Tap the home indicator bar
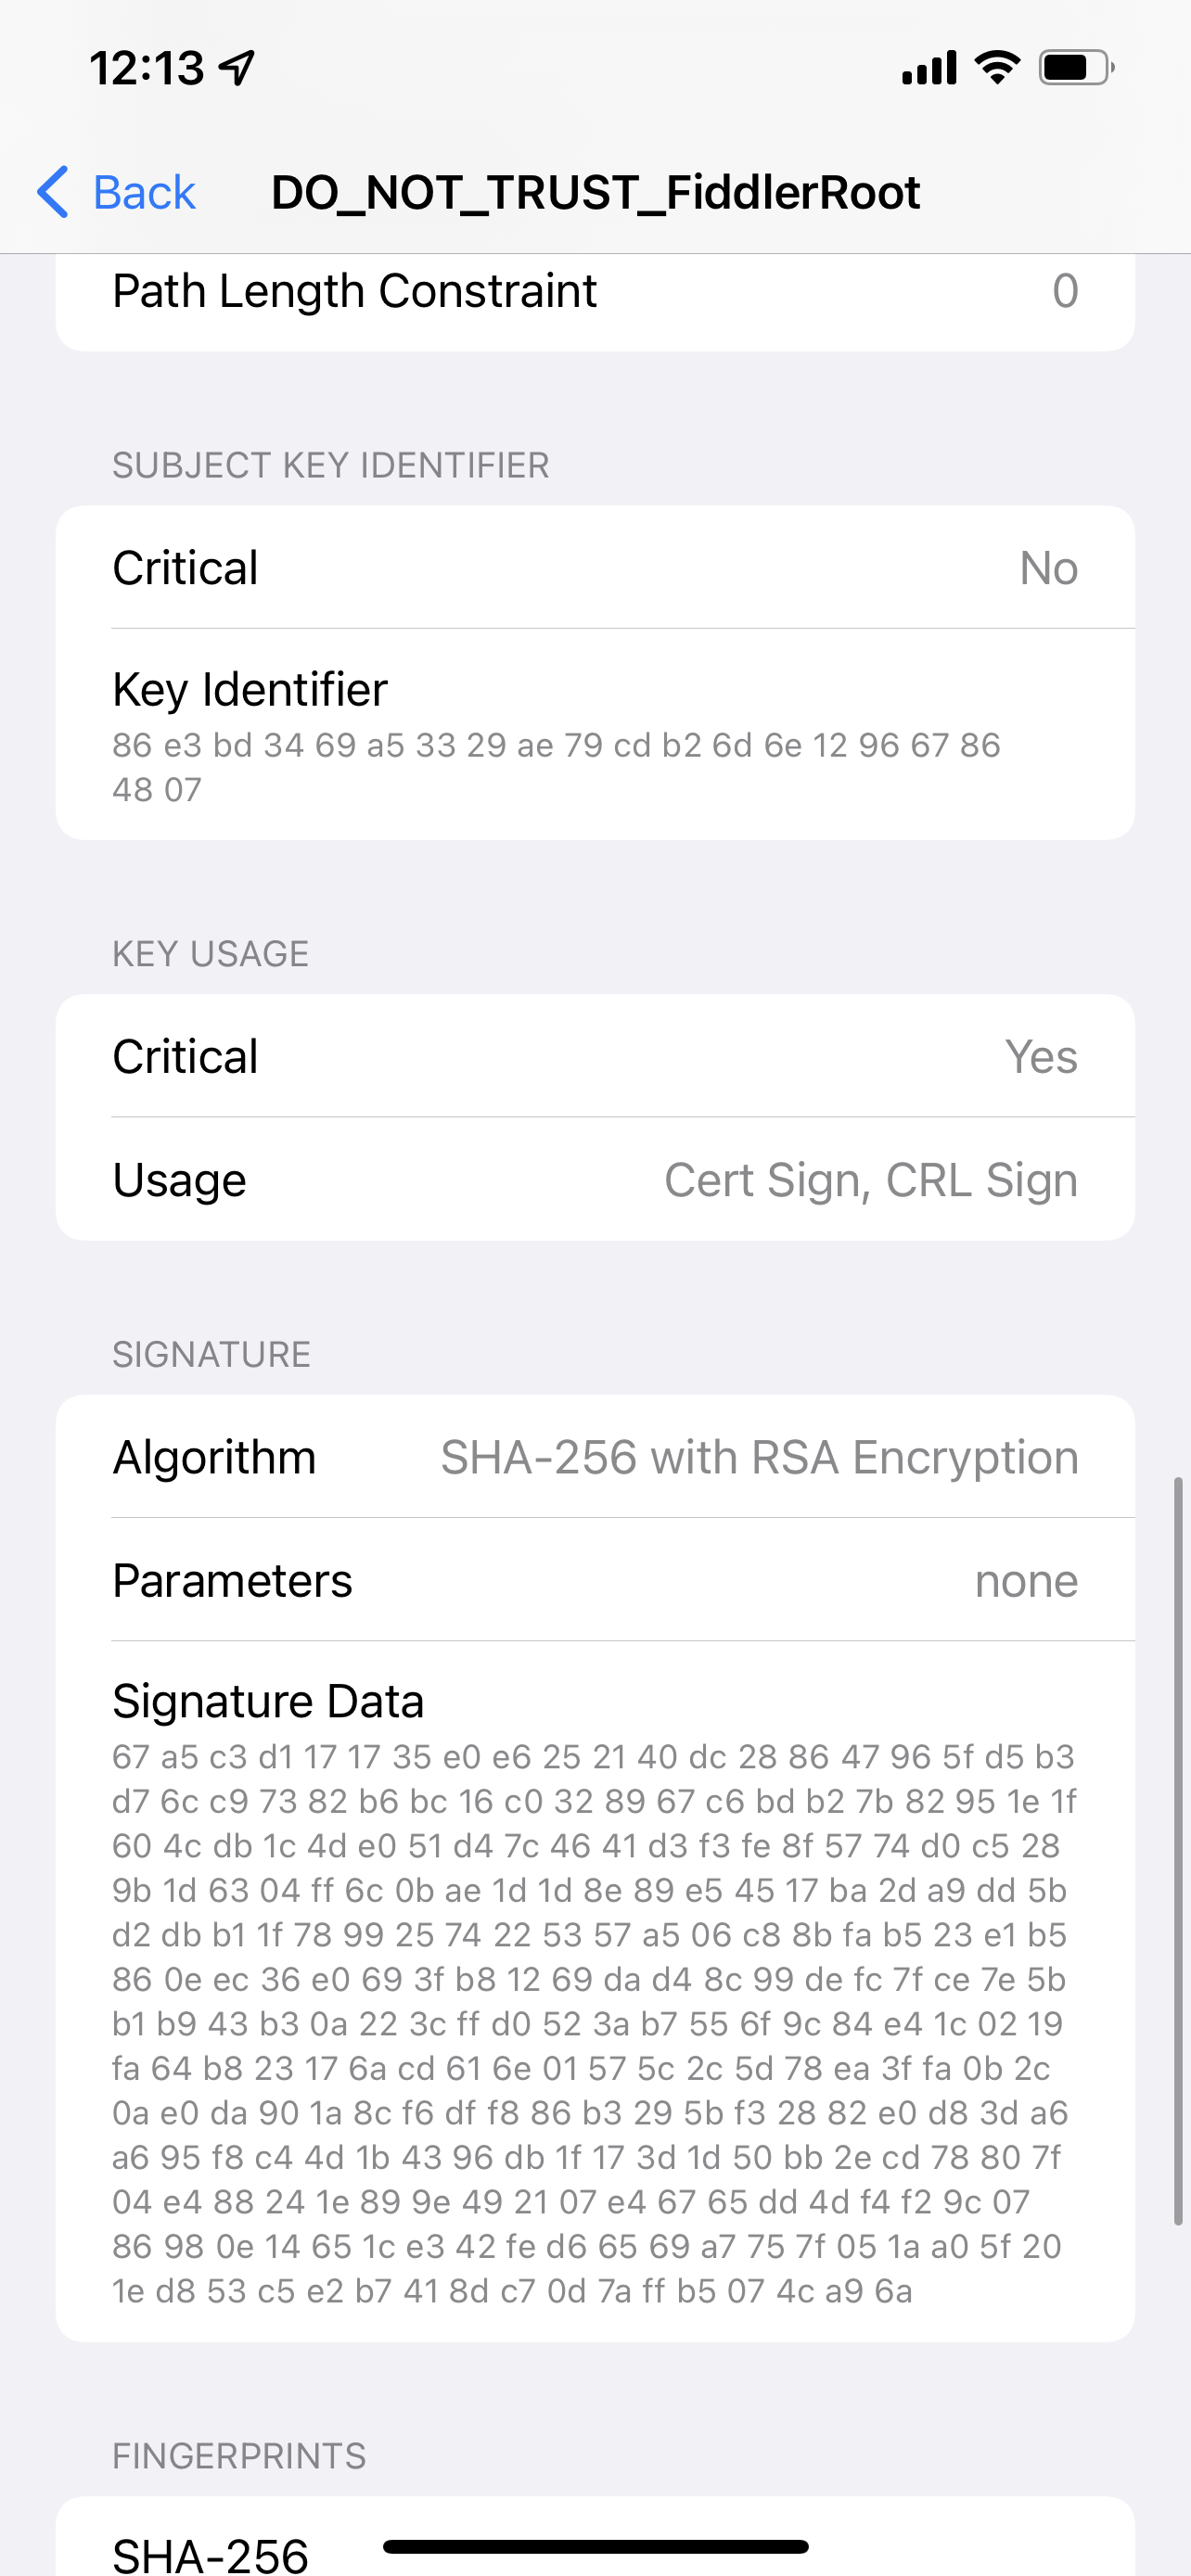 click(595, 2546)
